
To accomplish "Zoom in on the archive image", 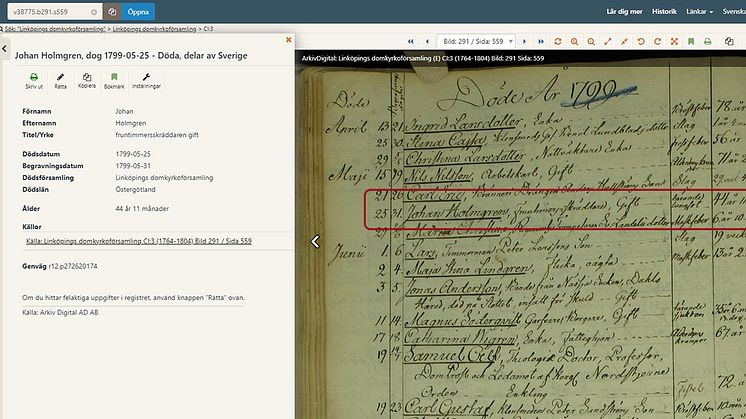I will [x=574, y=41].
